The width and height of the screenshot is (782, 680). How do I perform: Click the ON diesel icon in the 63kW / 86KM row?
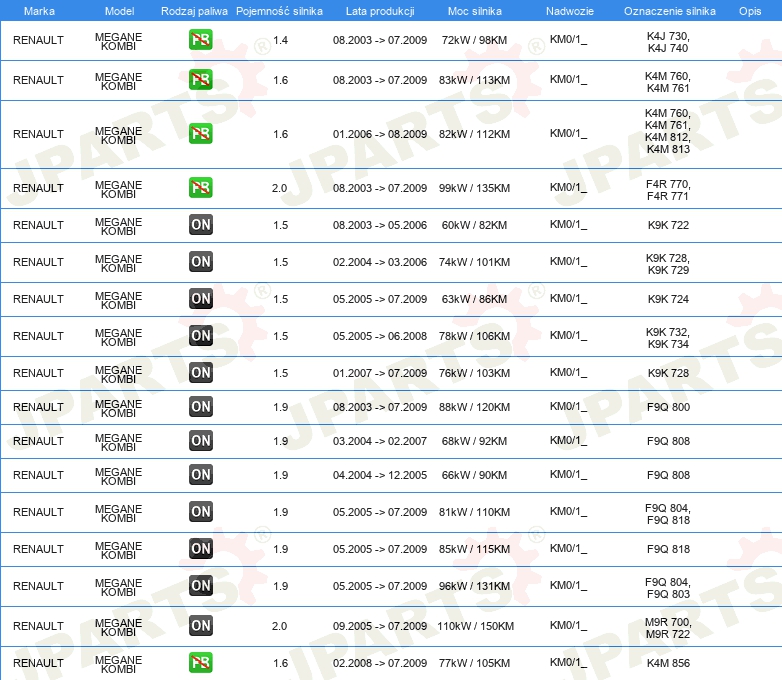click(200, 298)
